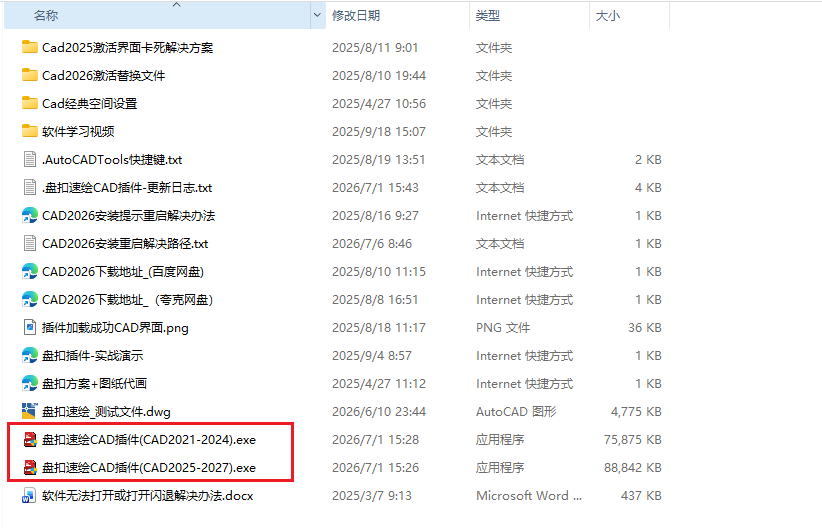Click the date 2025/8/10 19:44
This screenshot has width=822, height=528.
[x=379, y=76]
